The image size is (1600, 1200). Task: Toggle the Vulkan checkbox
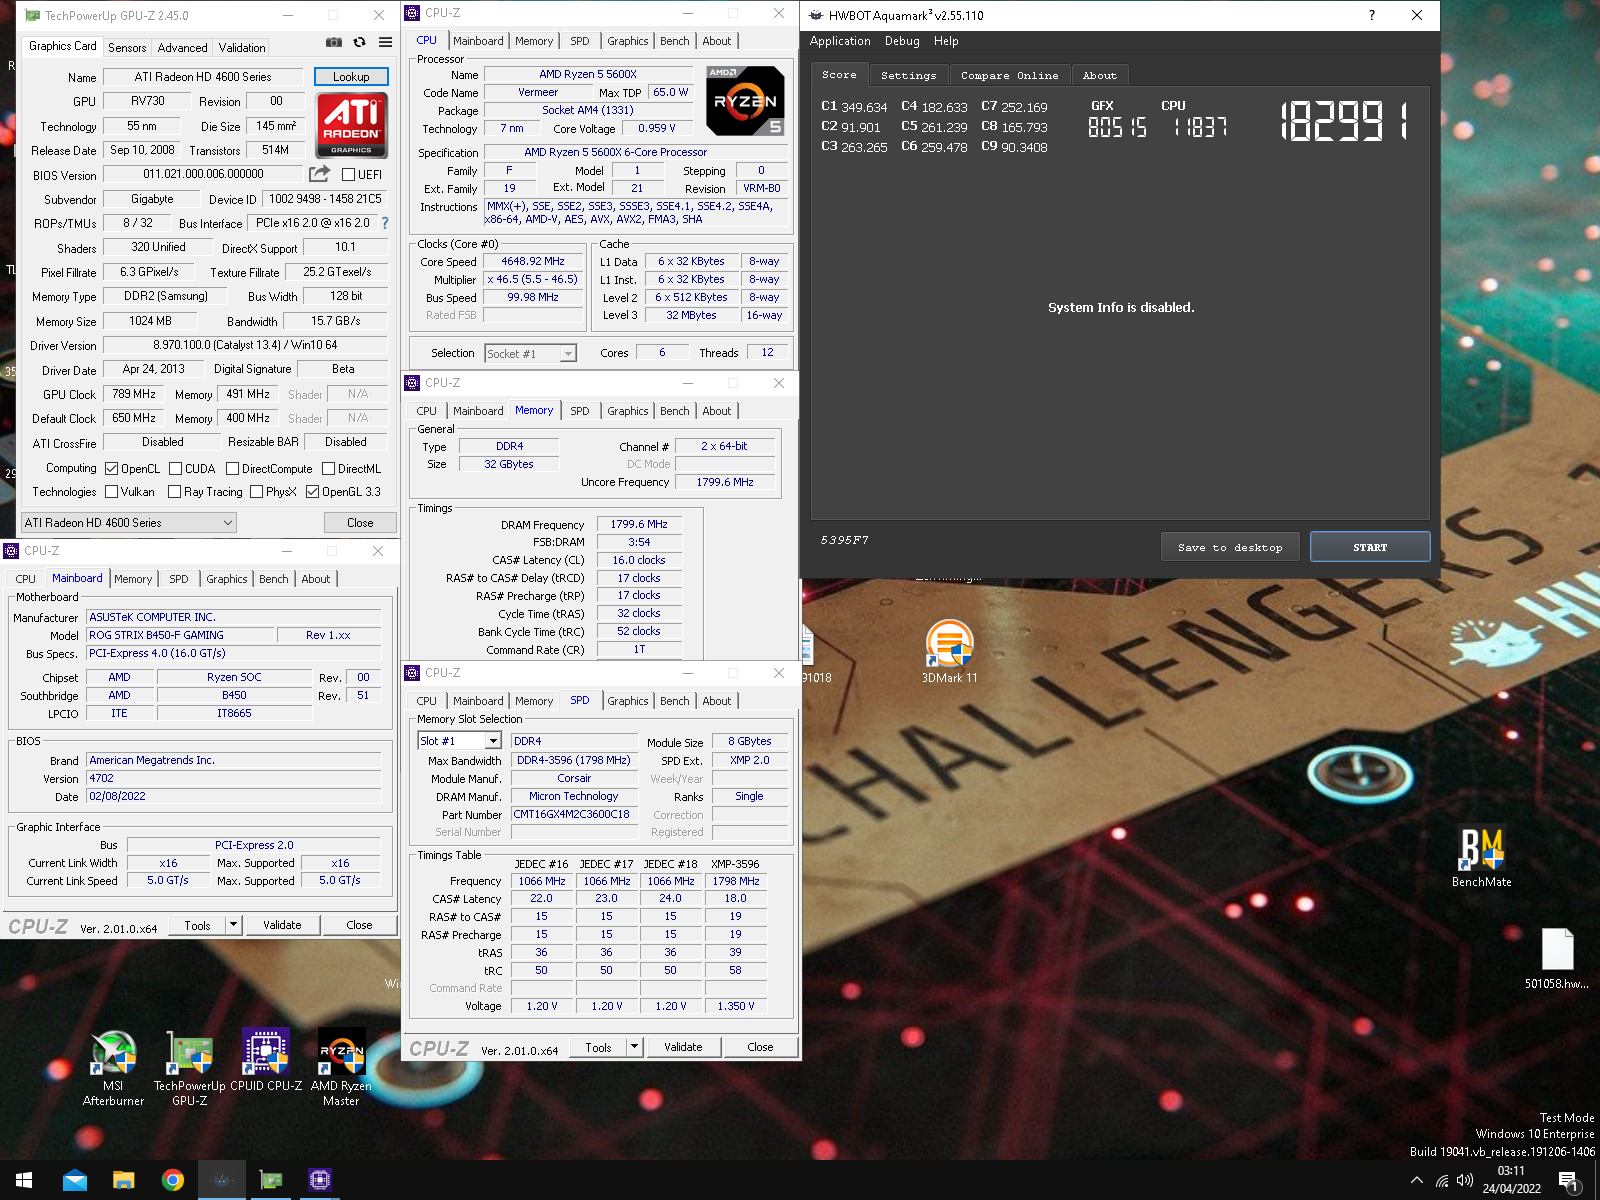(112, 491)
